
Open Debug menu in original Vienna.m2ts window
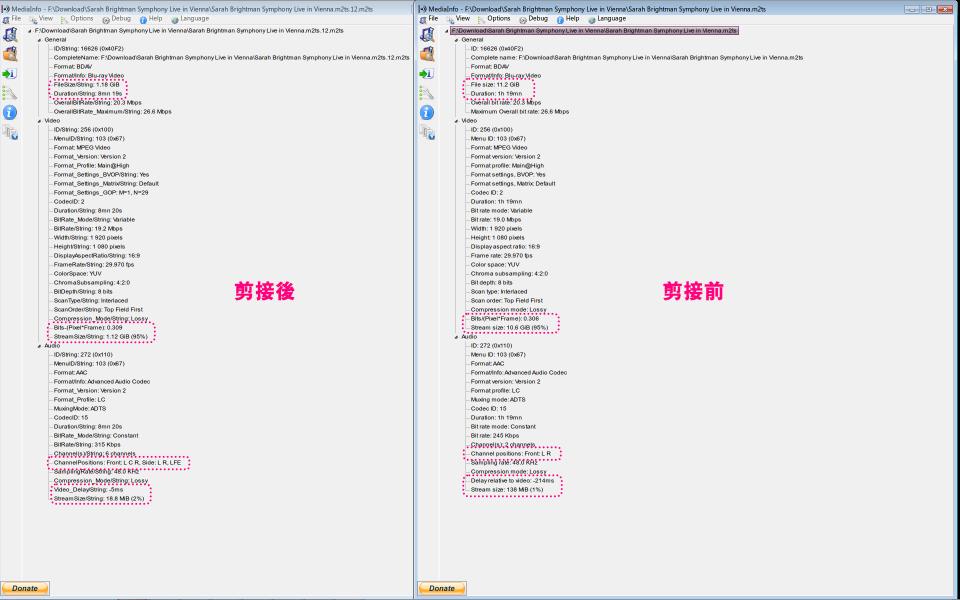(534, 19)
